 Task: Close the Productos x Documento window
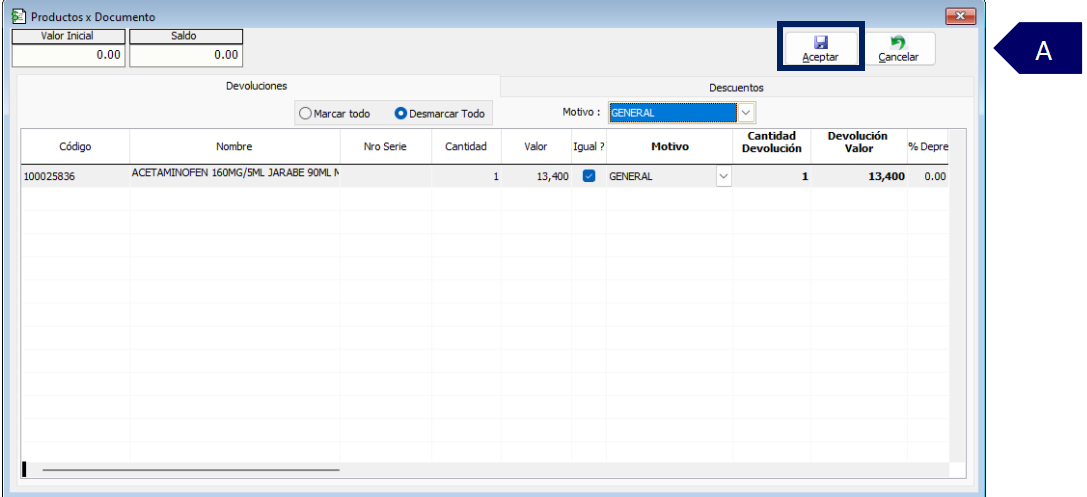[960, 16]
